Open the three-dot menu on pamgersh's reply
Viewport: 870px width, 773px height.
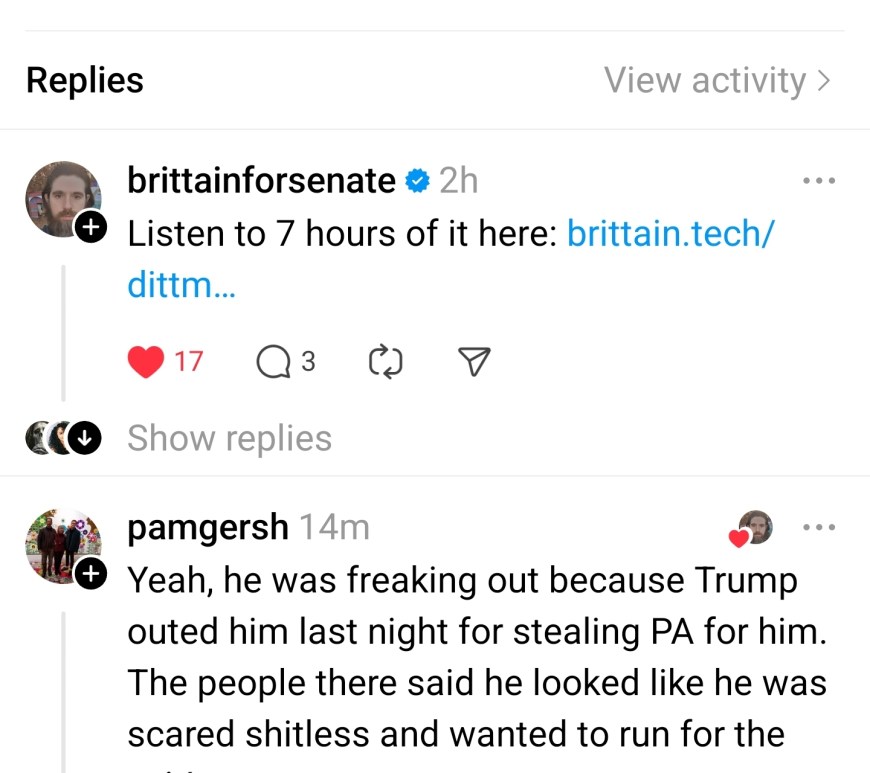click(820, 526)
